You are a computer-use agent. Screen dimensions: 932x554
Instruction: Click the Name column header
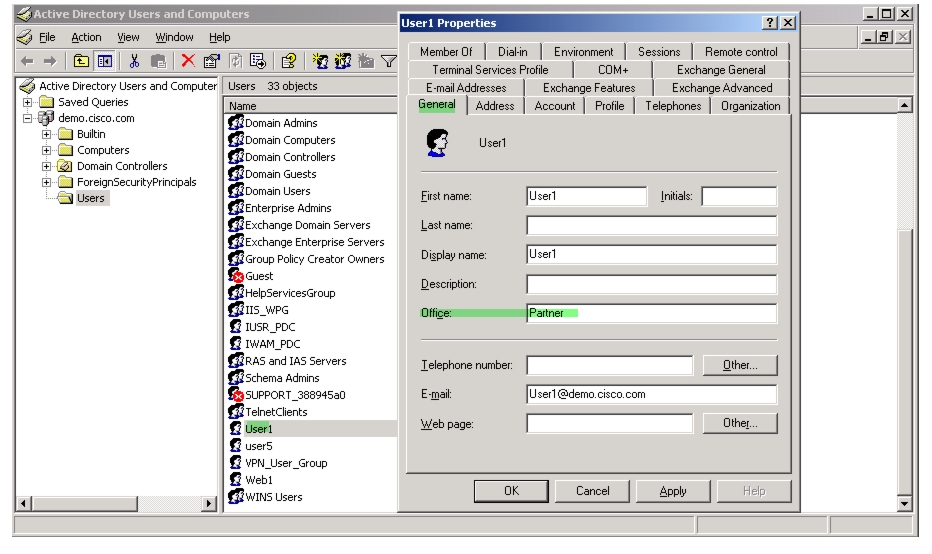[310, 106]
